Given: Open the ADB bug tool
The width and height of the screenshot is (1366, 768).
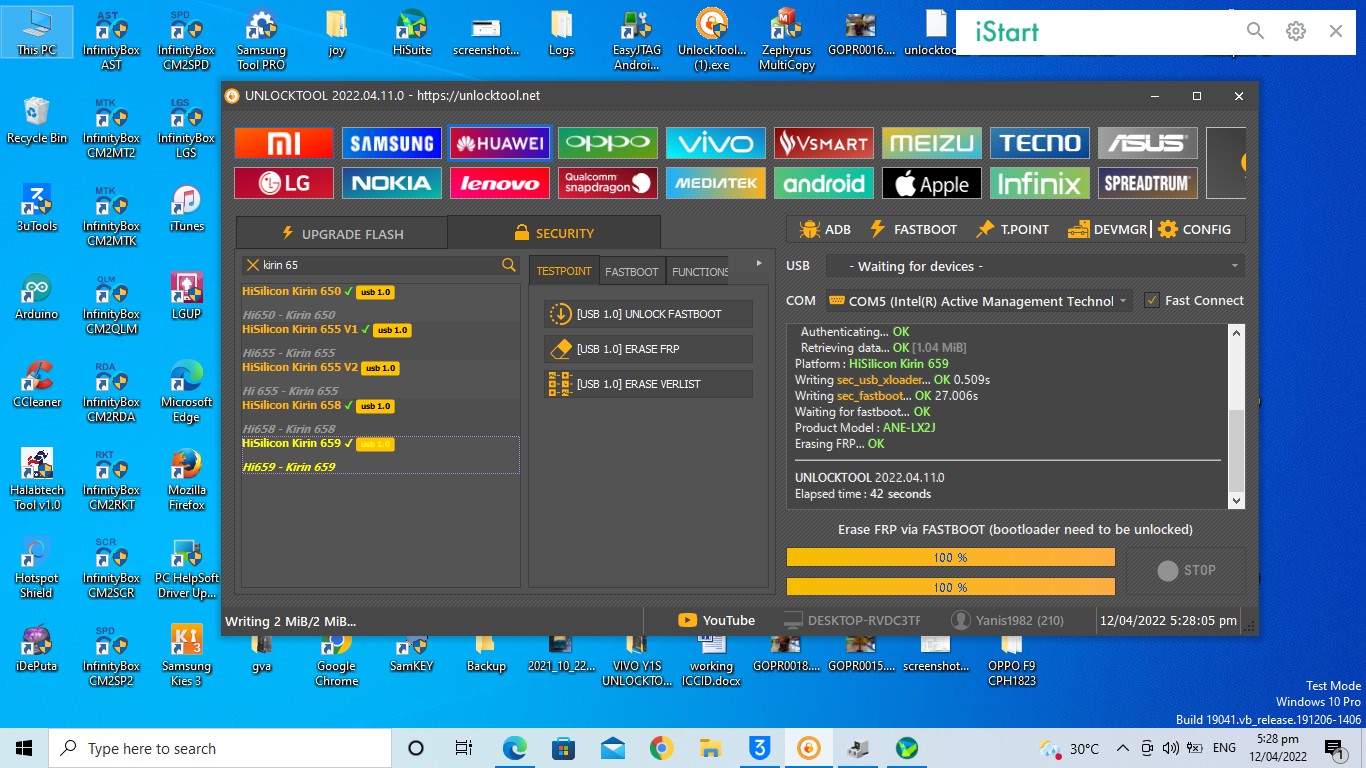Looking at the screenshot, I should (x=825, y=229).
